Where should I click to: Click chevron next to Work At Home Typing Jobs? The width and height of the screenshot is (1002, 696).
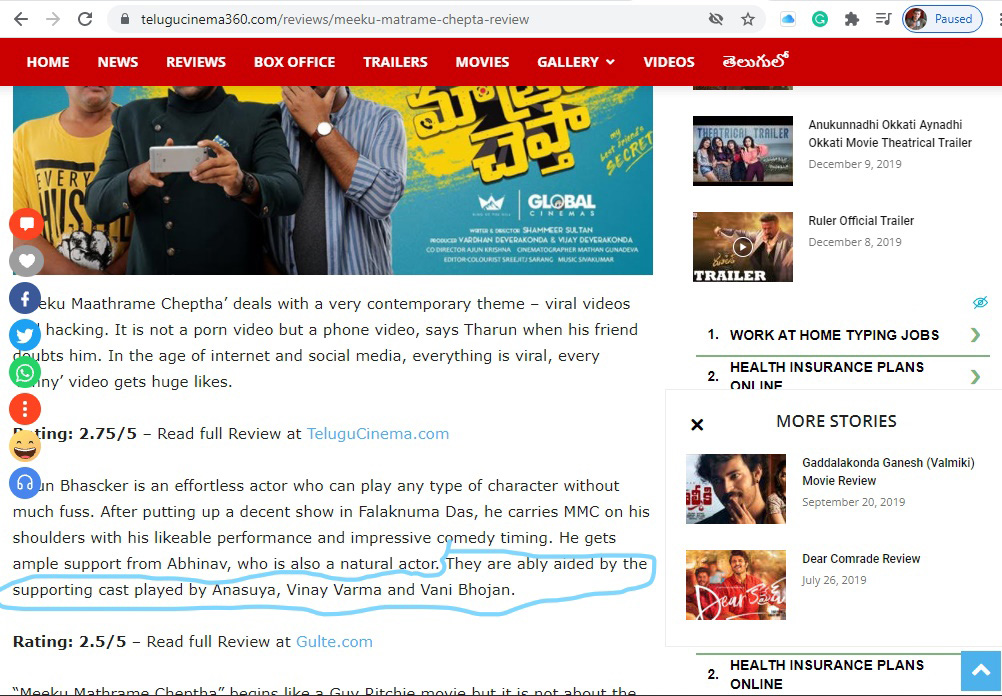click(975, 335)
